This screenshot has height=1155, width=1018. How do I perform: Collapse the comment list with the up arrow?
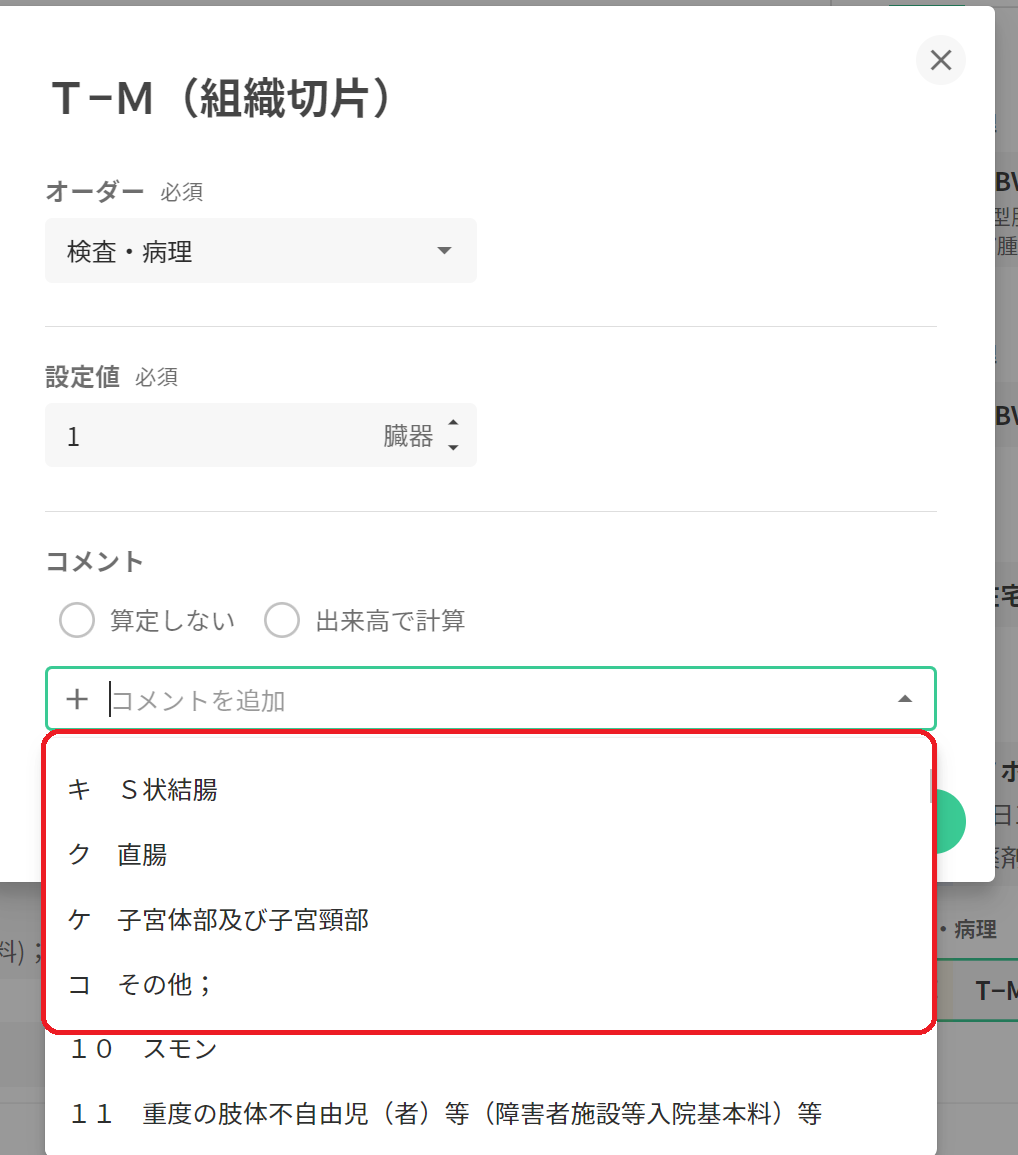click(x=905, y=699)
